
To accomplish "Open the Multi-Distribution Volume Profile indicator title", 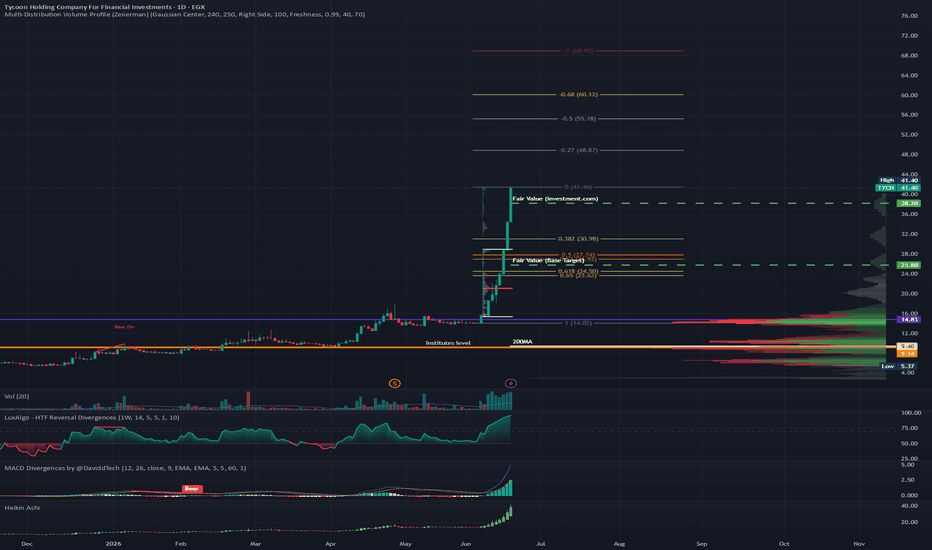I will pyautogui.click(x=184, y=14).
